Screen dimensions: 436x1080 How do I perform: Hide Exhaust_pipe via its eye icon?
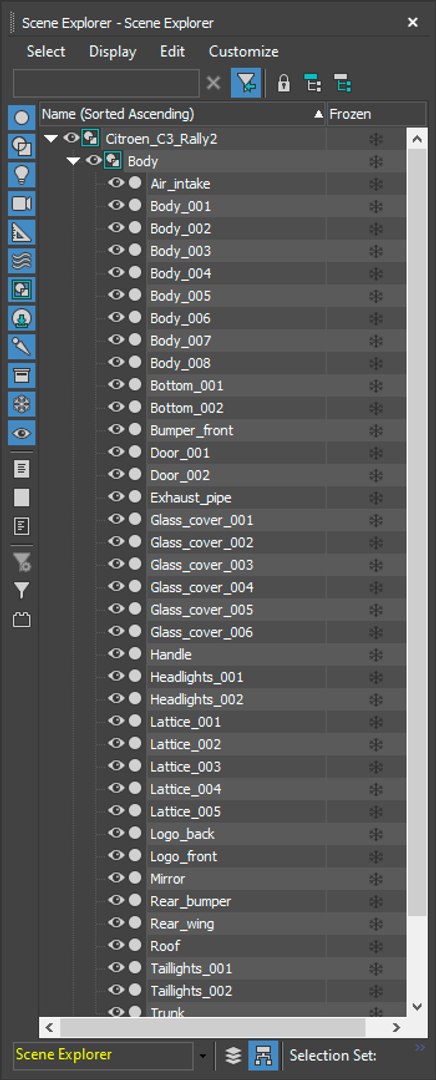(x=116, y=497)
